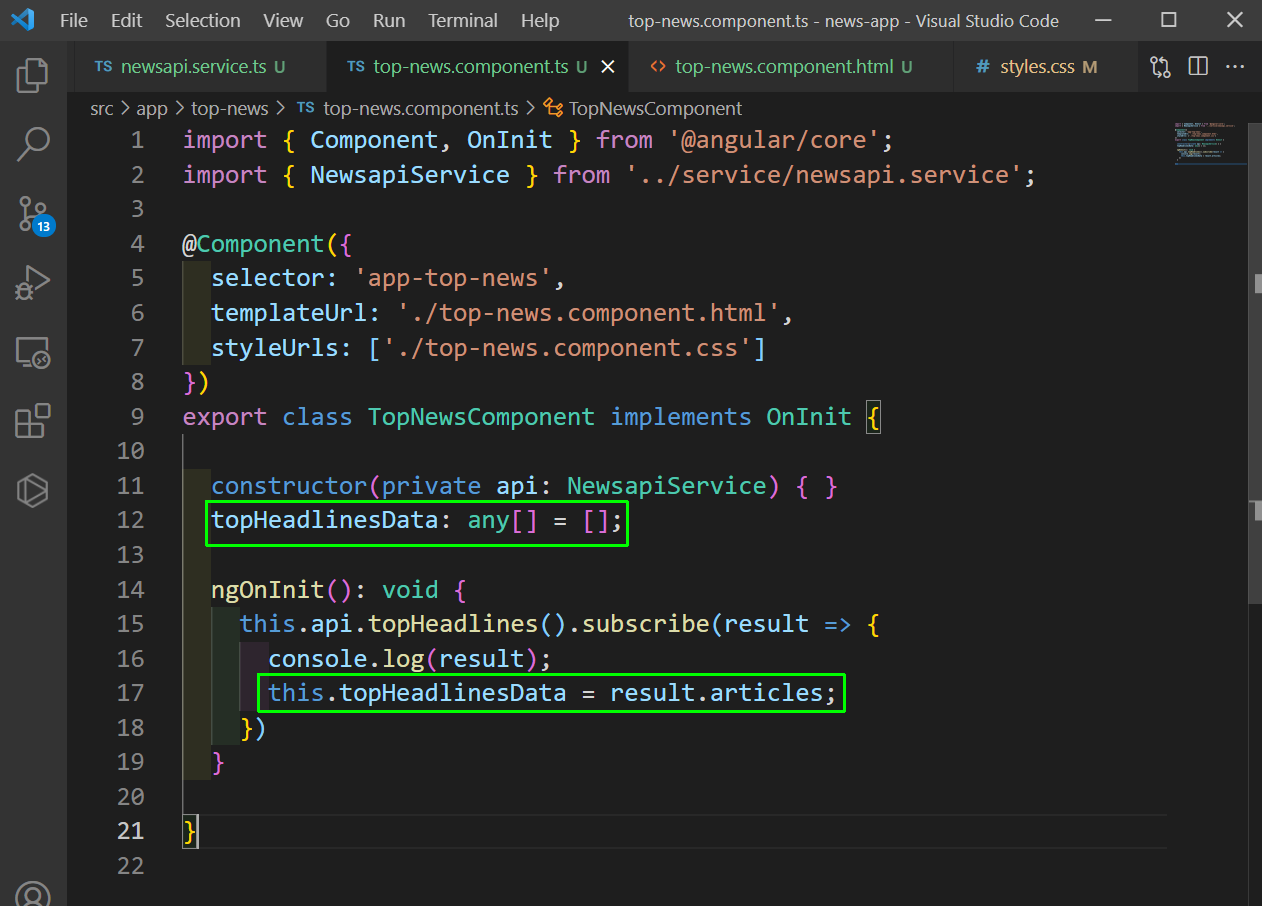Screen dimensions: 1262x906
Task: Open the Run and Debug view
Action: click(33, 283)
